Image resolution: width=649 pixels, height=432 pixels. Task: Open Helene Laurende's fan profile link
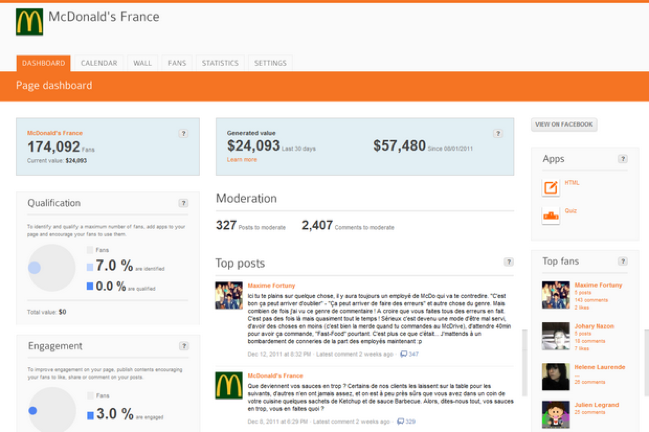pos(600,367)
